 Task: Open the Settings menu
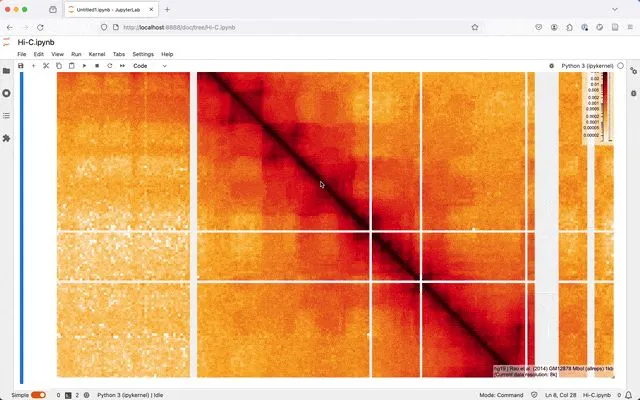click(143, 54)
